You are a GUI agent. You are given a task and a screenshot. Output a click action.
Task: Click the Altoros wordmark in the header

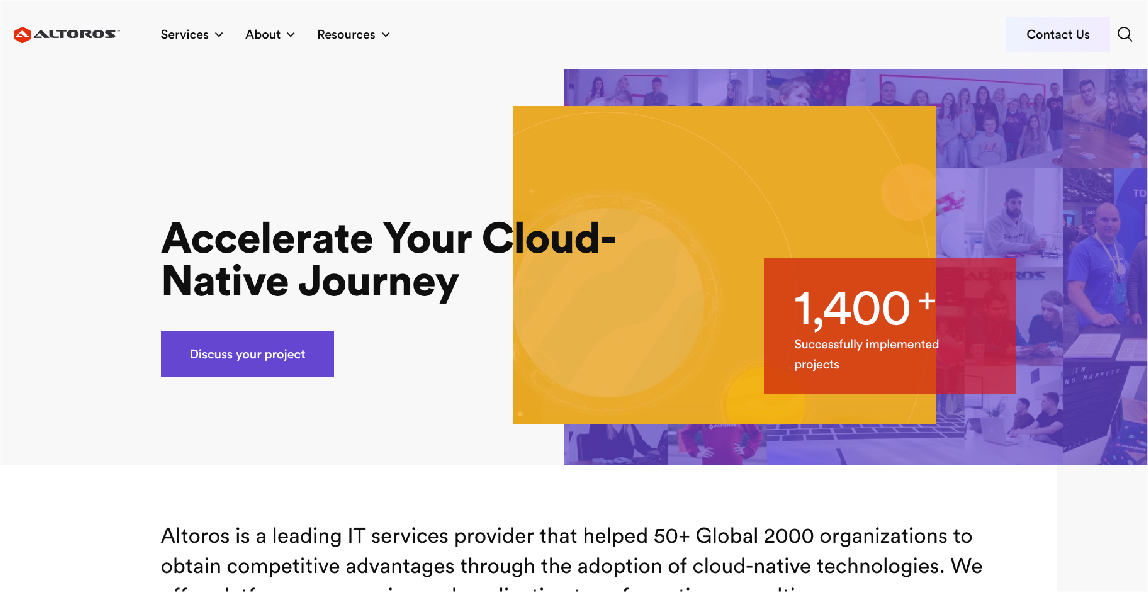click(x=76, y=35)
